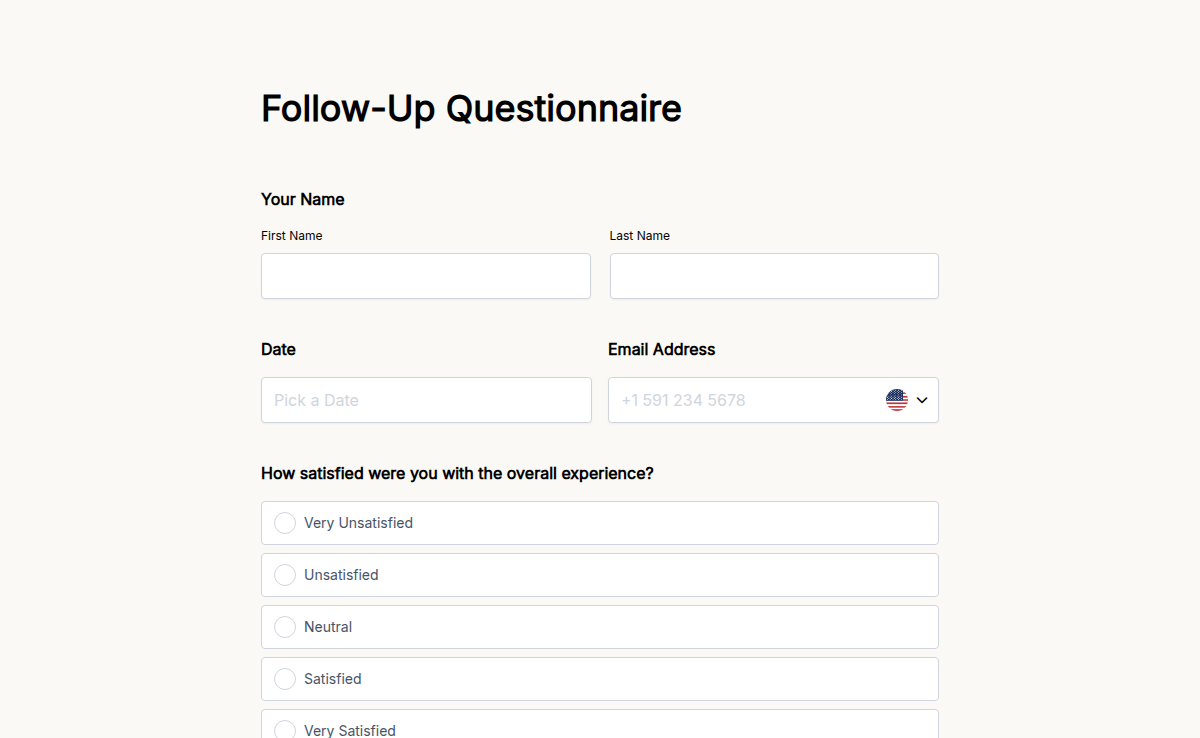Mark "Satisfied" for the overall experience

(285, 678)
